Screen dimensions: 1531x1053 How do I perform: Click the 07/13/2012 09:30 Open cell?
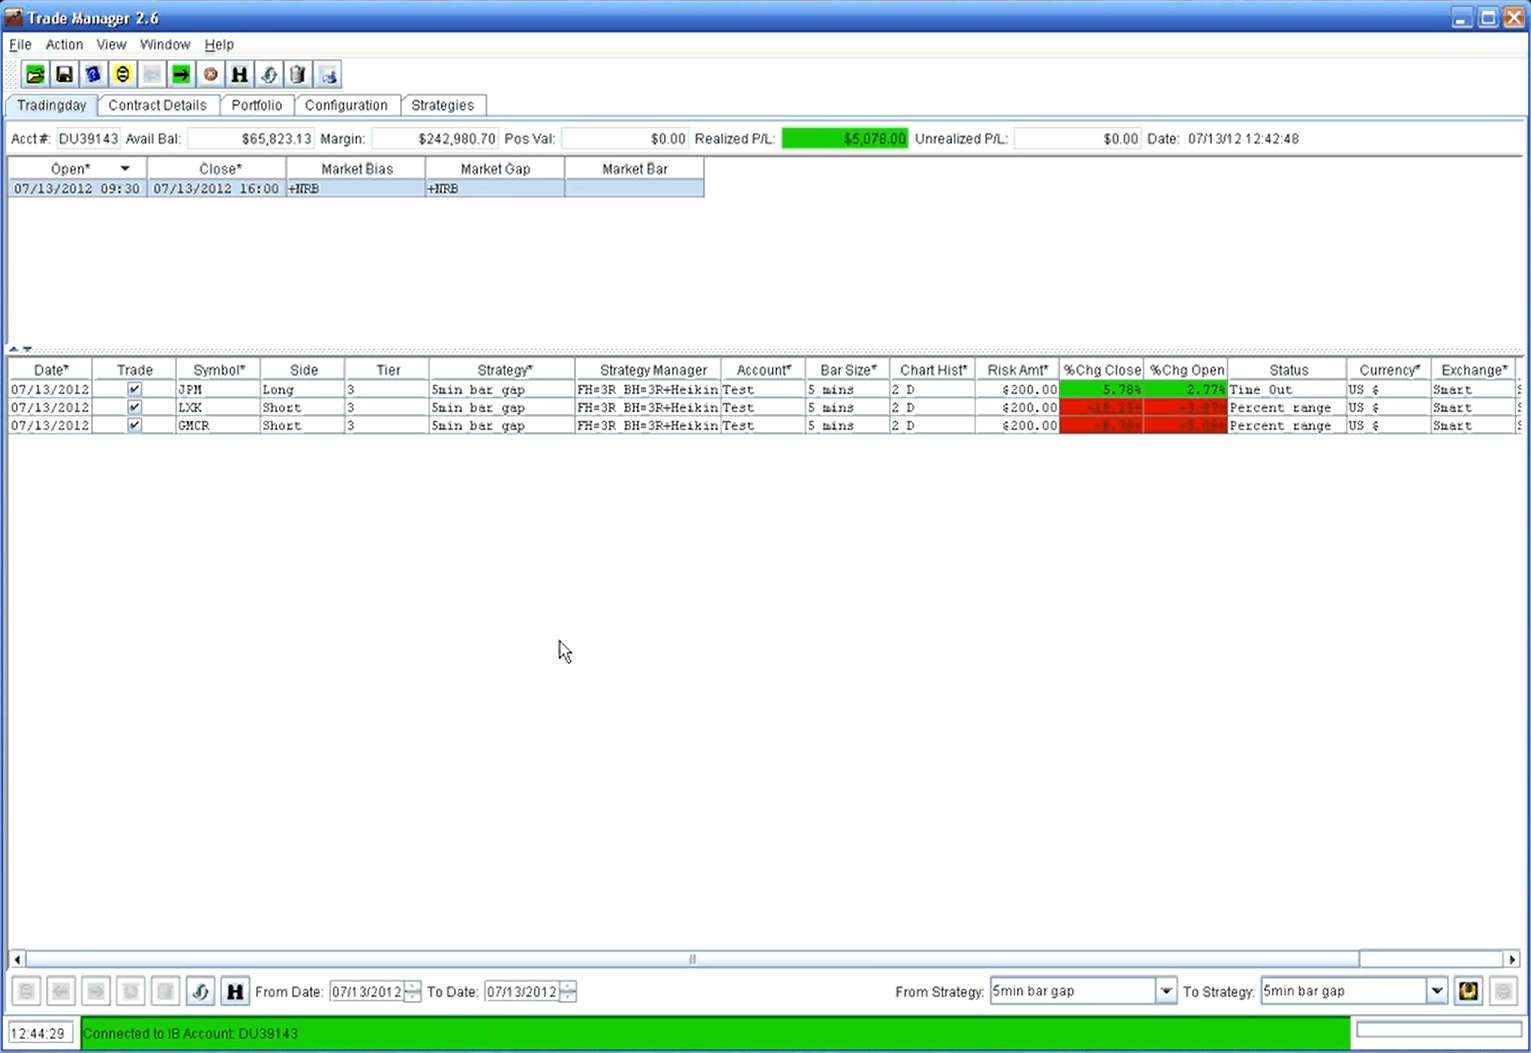(77, 188)
